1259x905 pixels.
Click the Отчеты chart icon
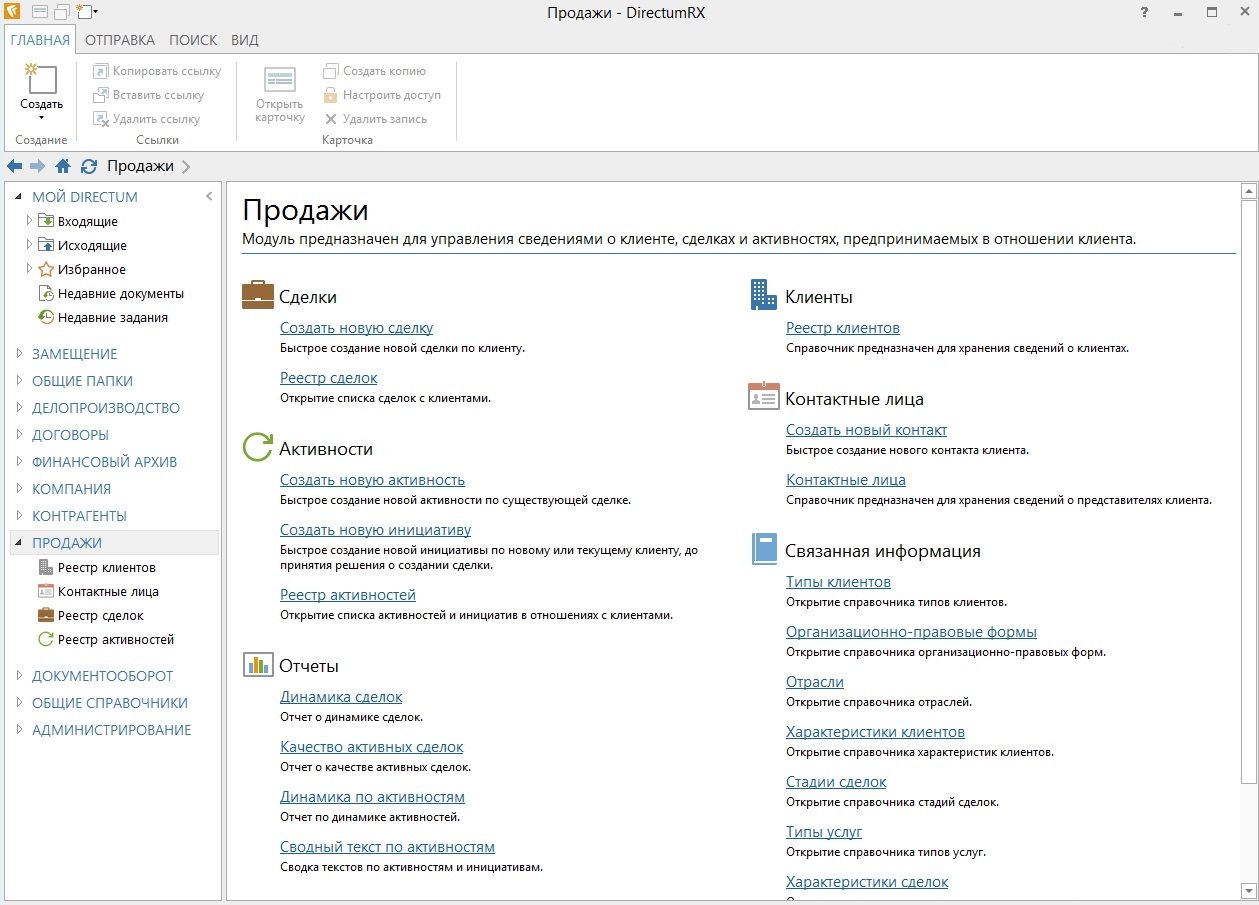[258, 665]
